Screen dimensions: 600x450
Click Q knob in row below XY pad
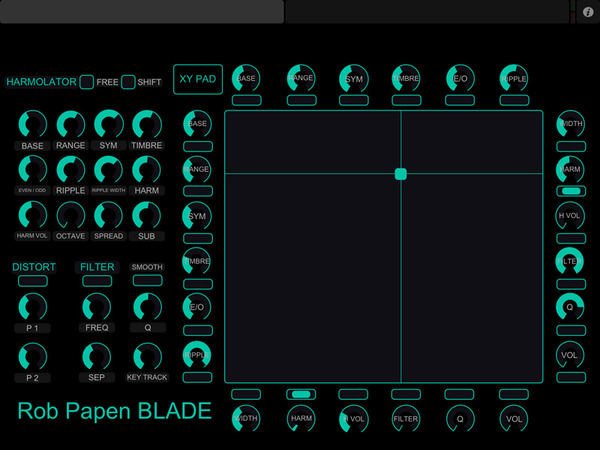coord(460,419)
